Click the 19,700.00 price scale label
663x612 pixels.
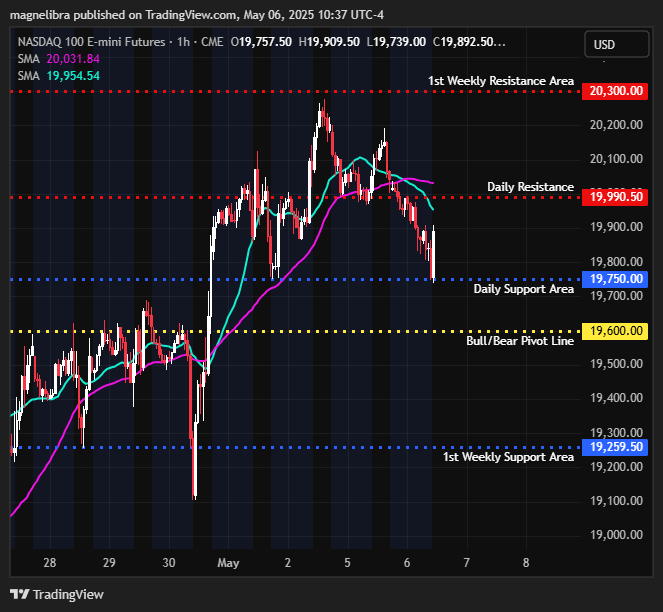point(616,295)
